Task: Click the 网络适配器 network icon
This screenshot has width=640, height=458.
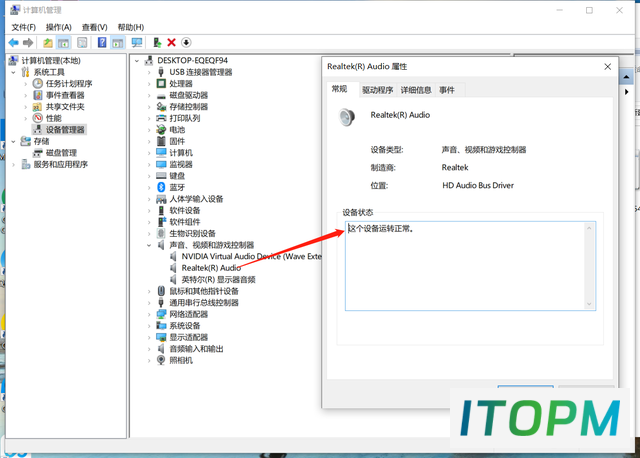Action: tap(161, 314)
